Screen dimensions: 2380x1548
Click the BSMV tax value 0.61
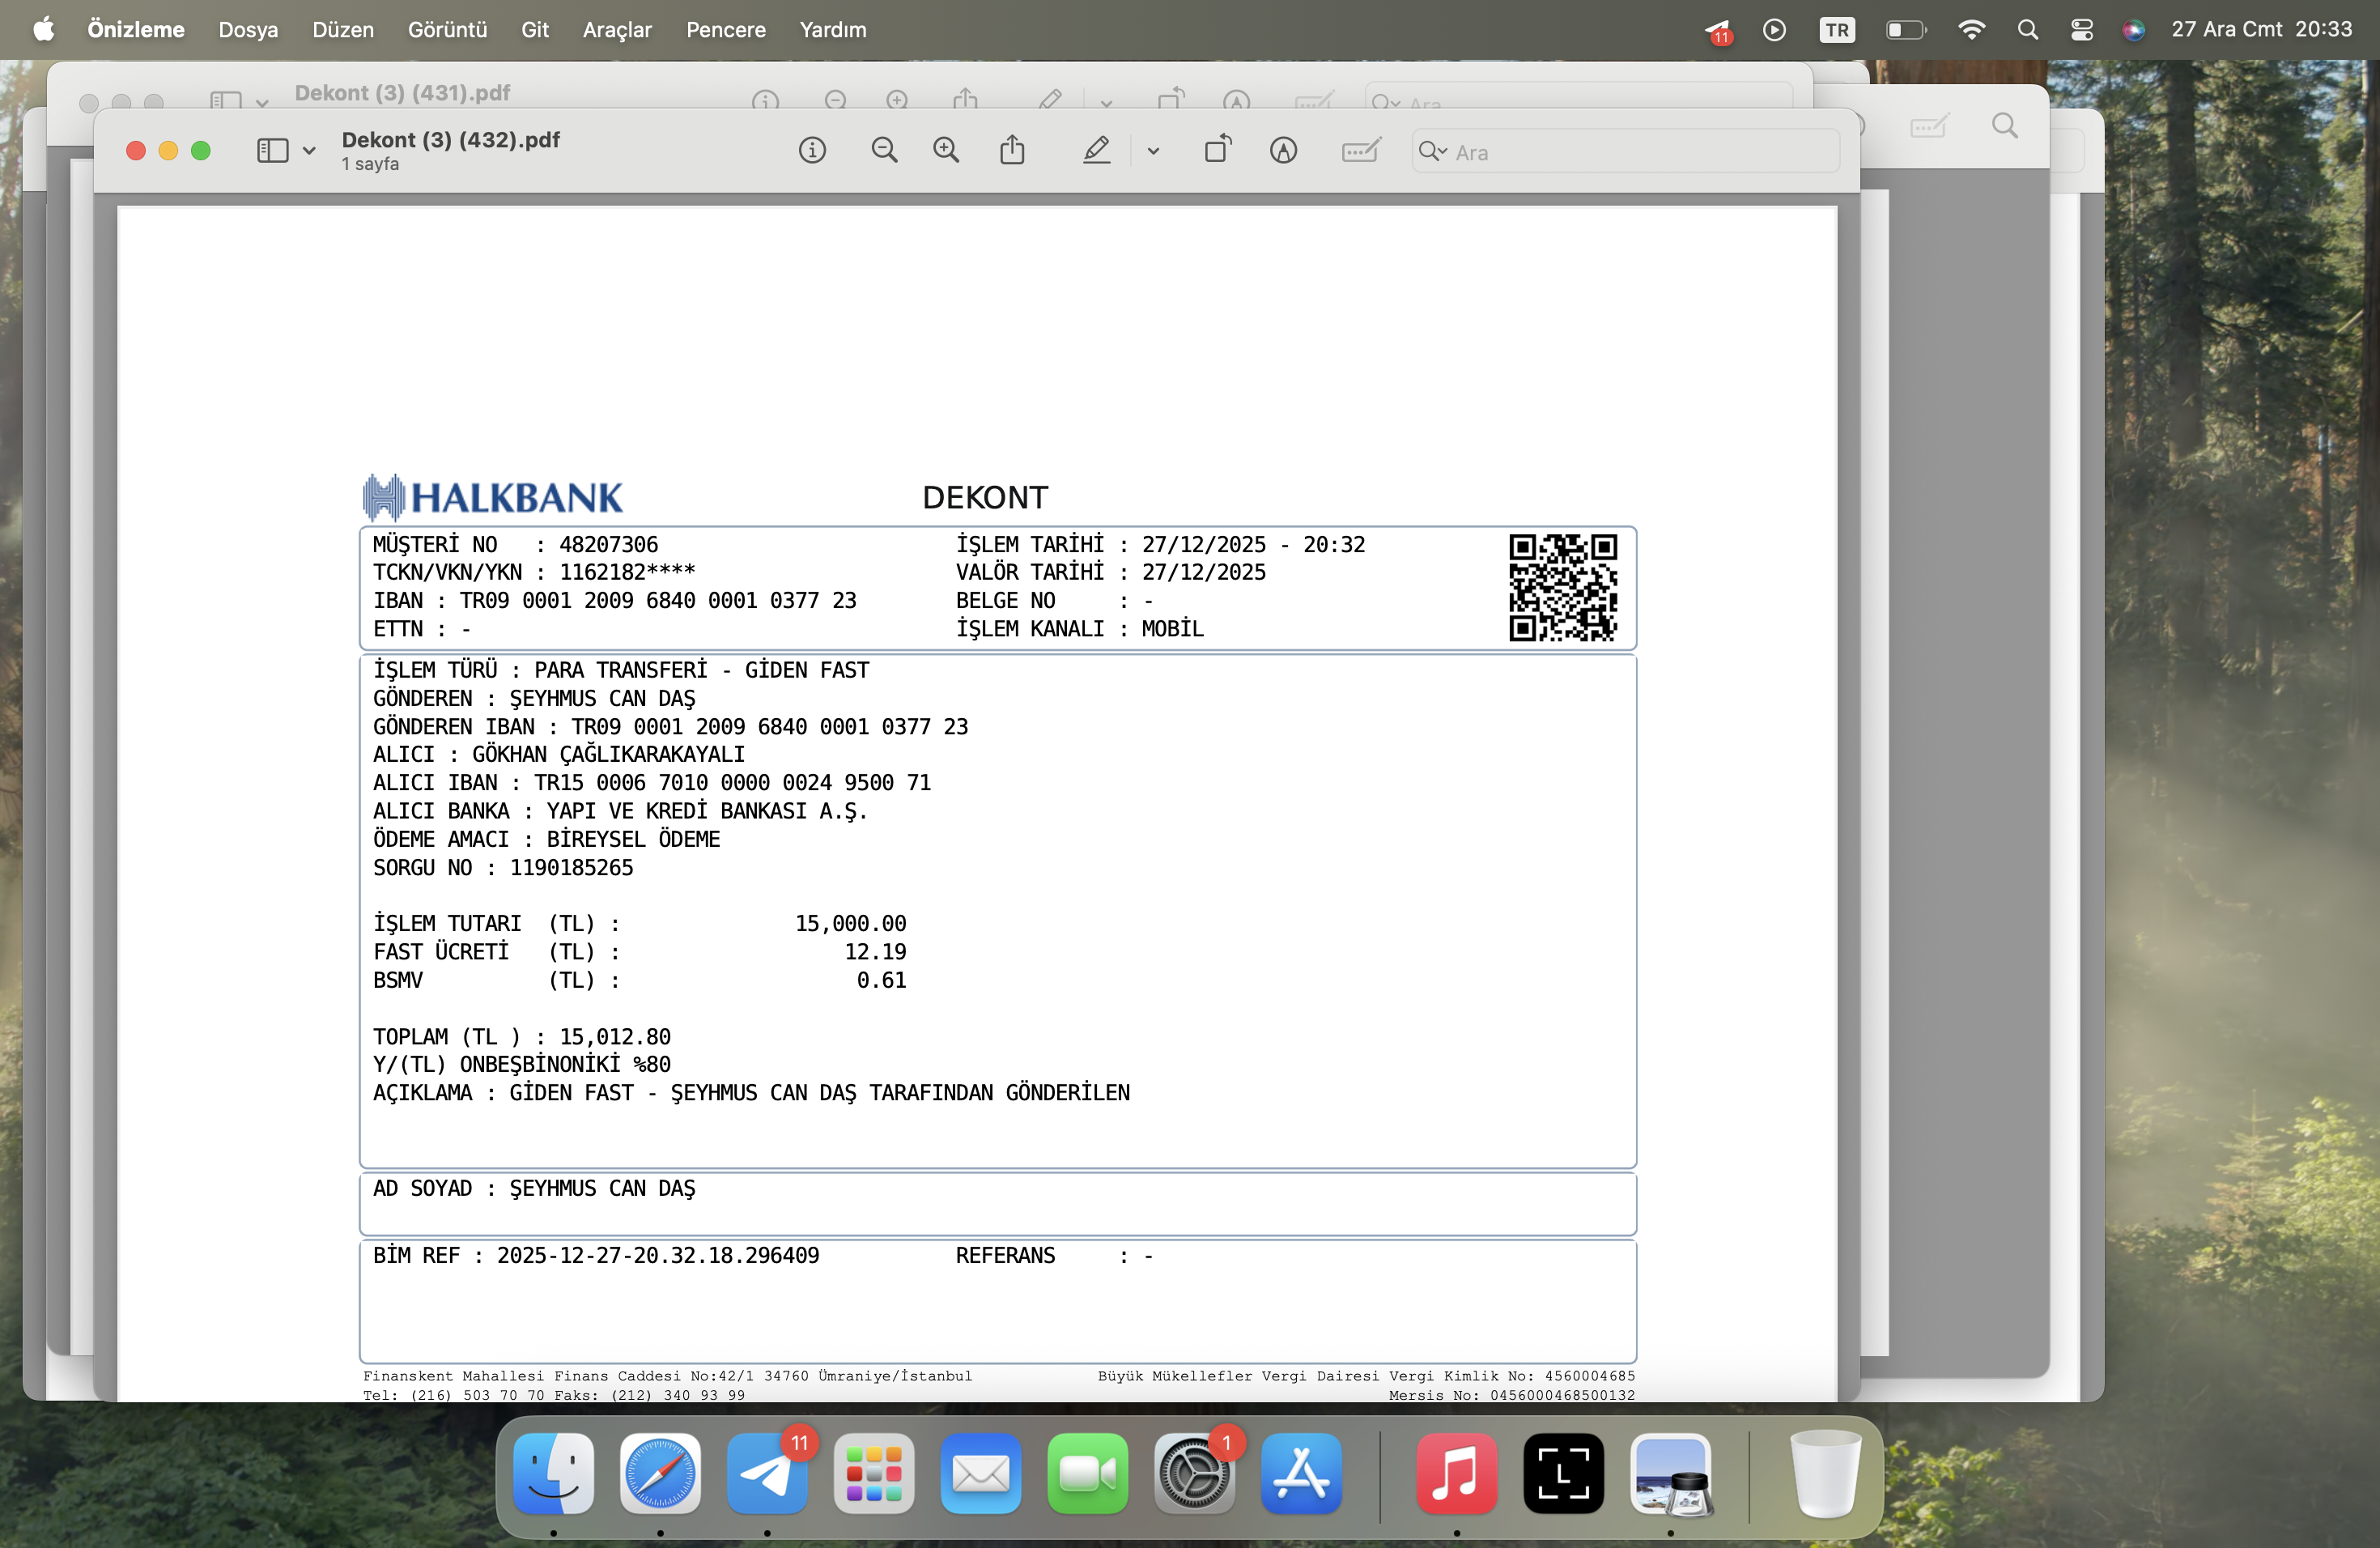coord(882,980)
